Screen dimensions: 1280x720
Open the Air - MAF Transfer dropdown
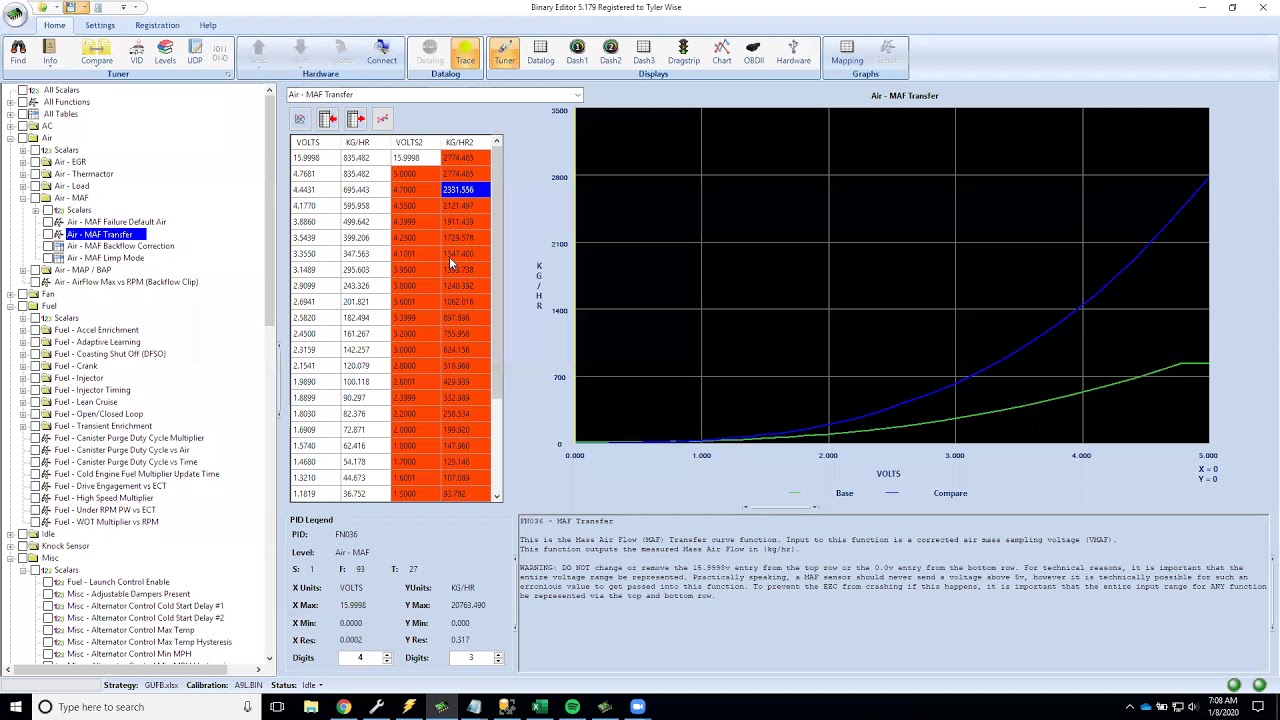click(577, 95)
